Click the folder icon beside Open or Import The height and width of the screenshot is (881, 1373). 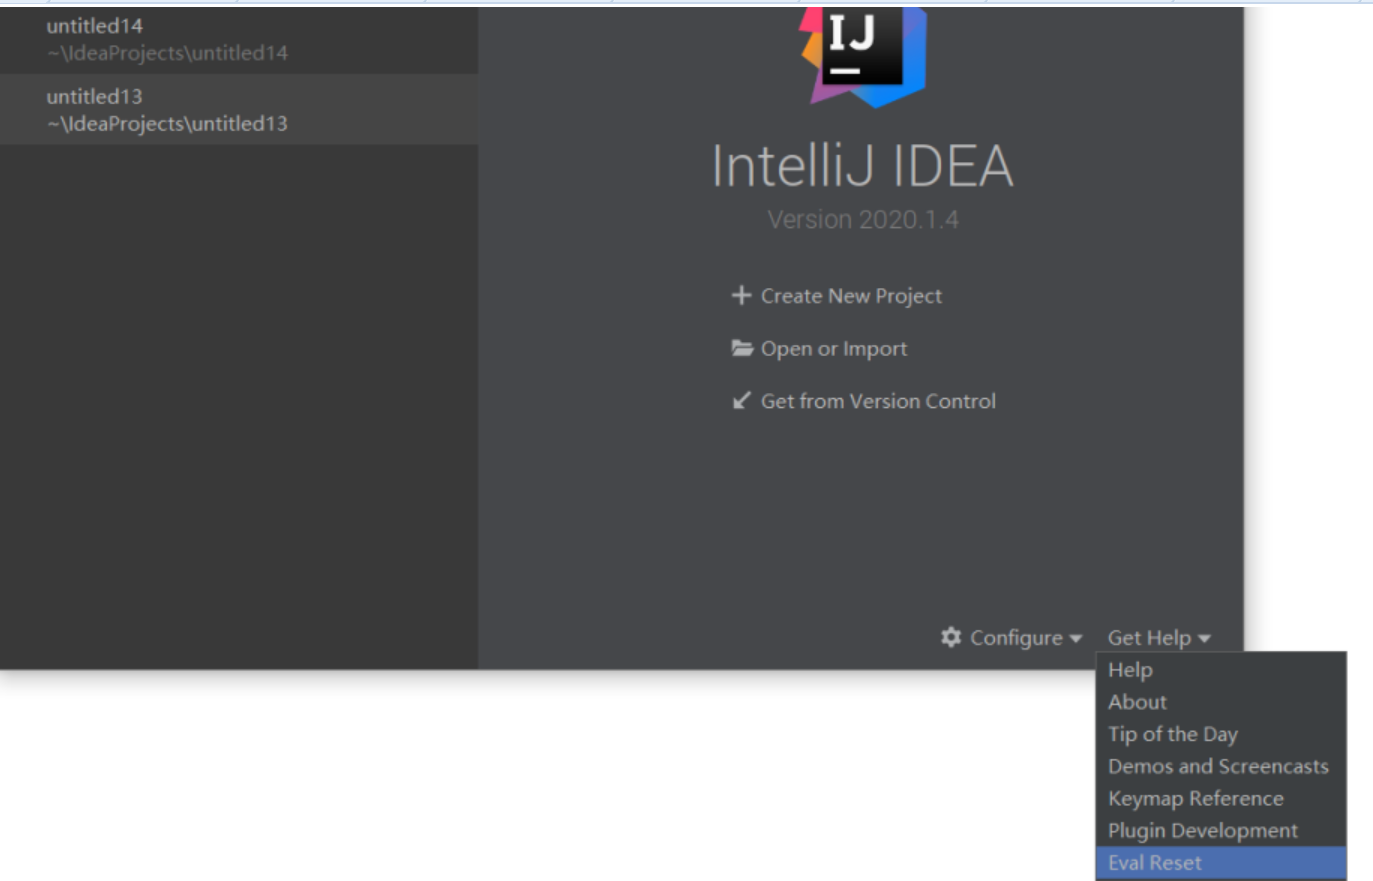click(742, 348)
